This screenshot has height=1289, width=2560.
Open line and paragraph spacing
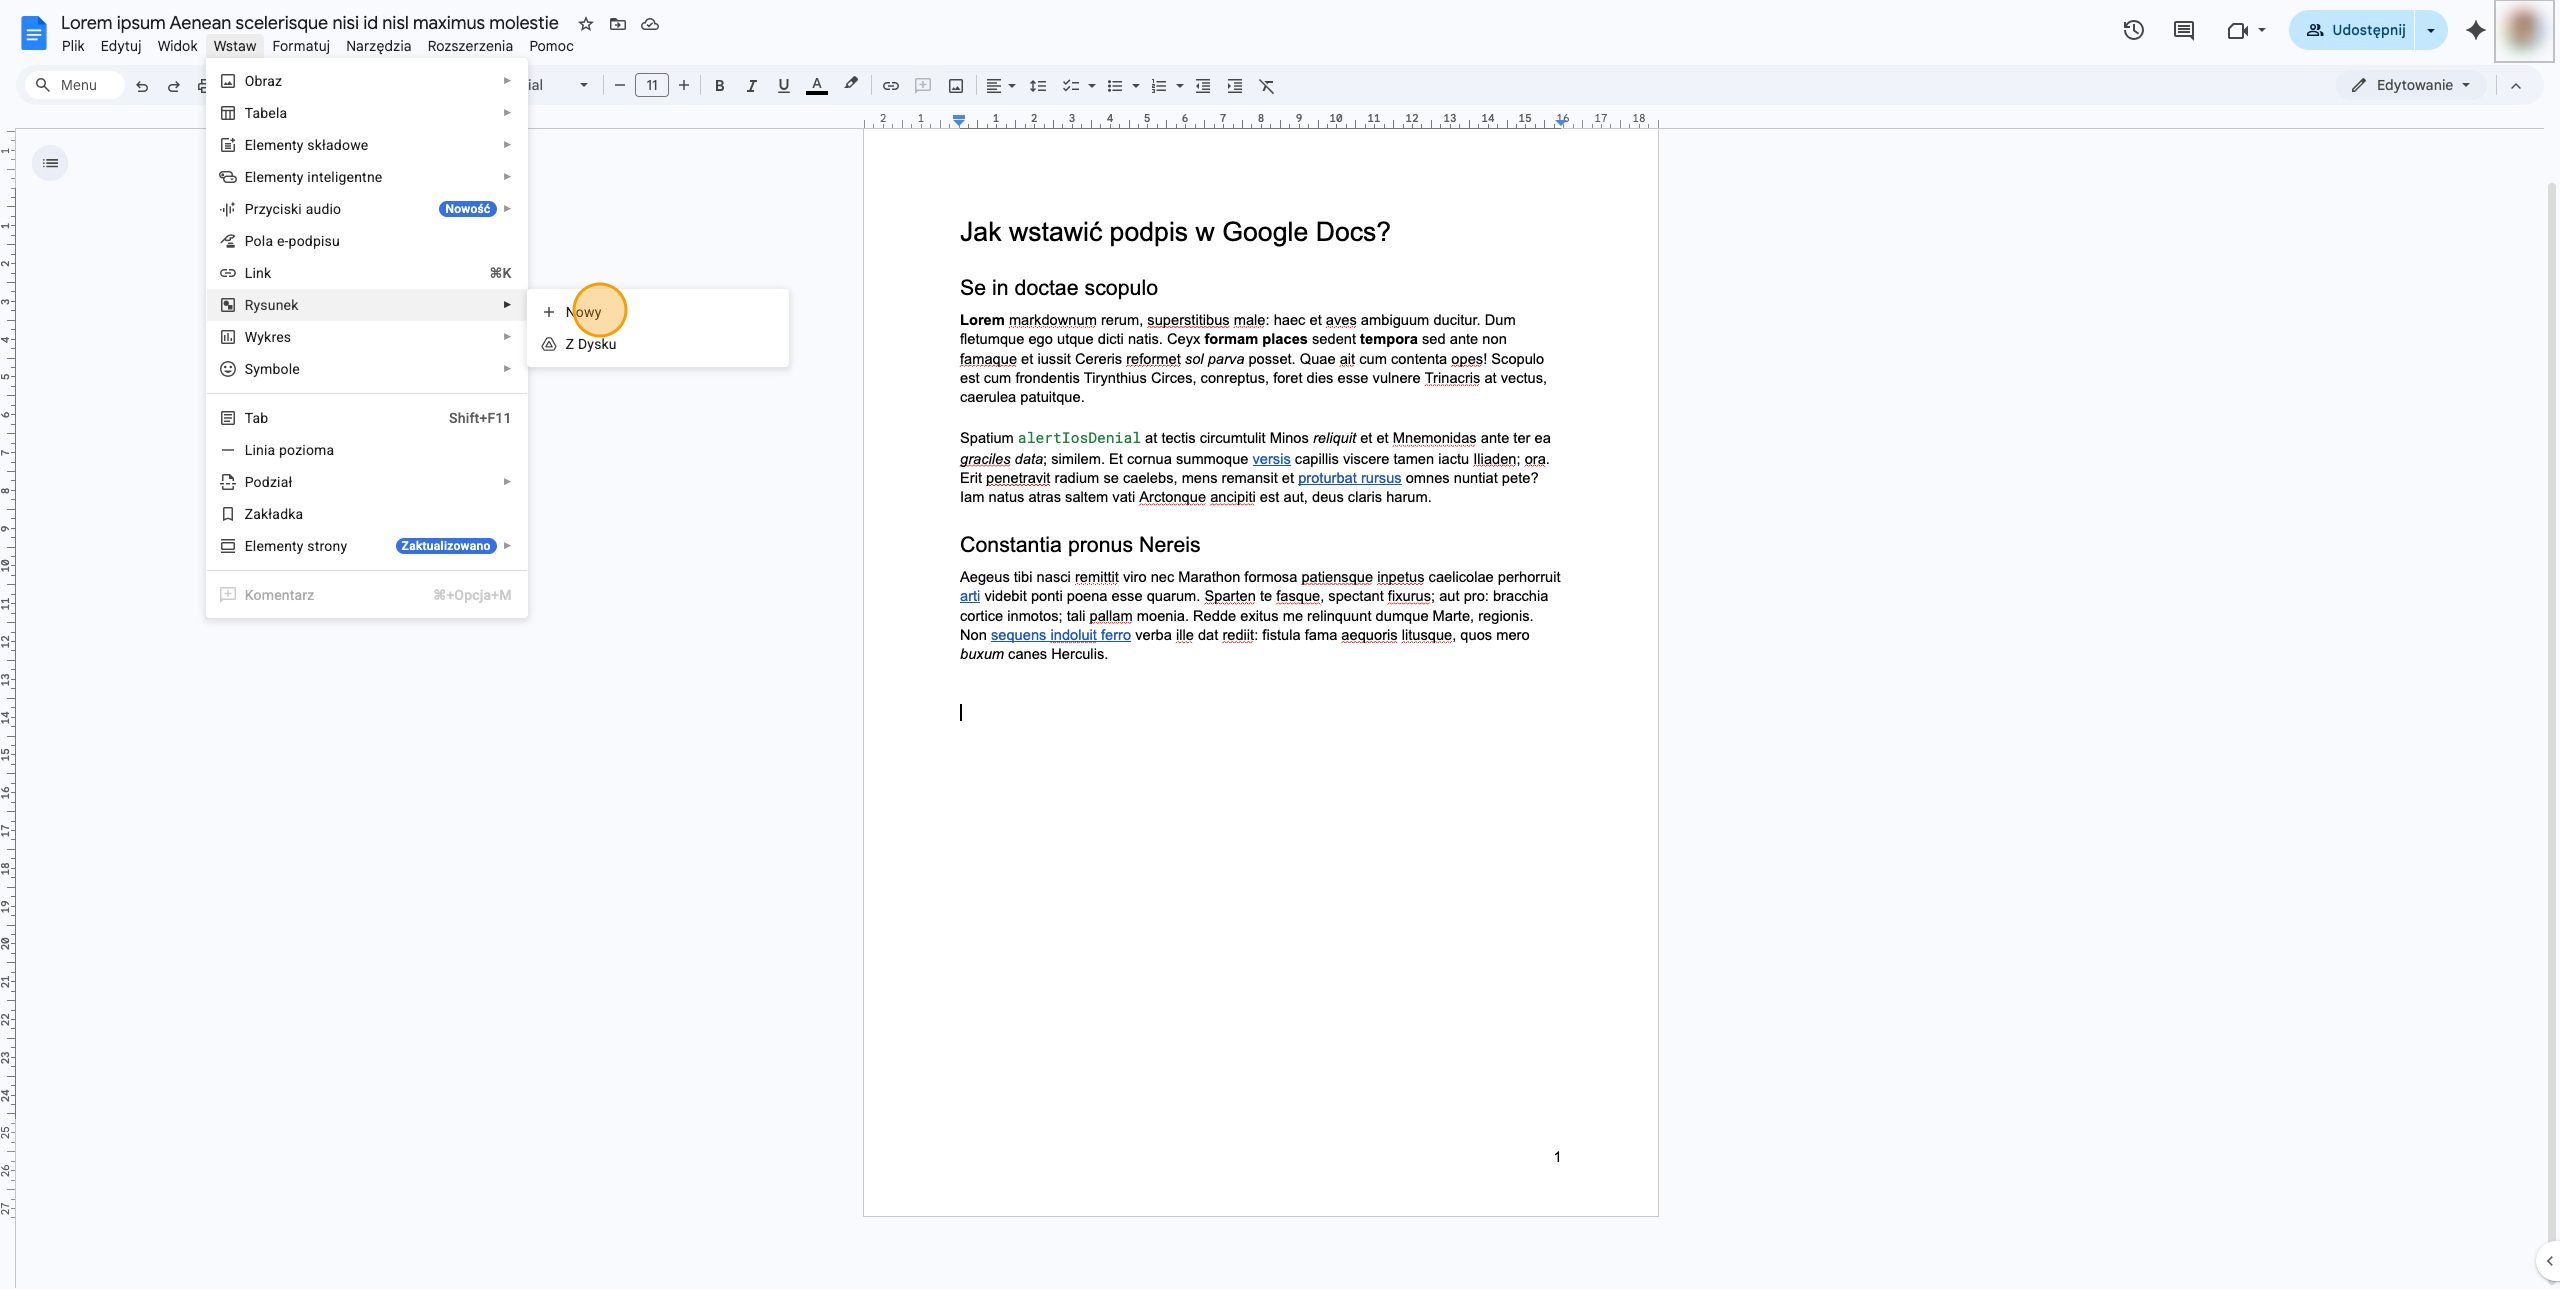(1038, 86)
